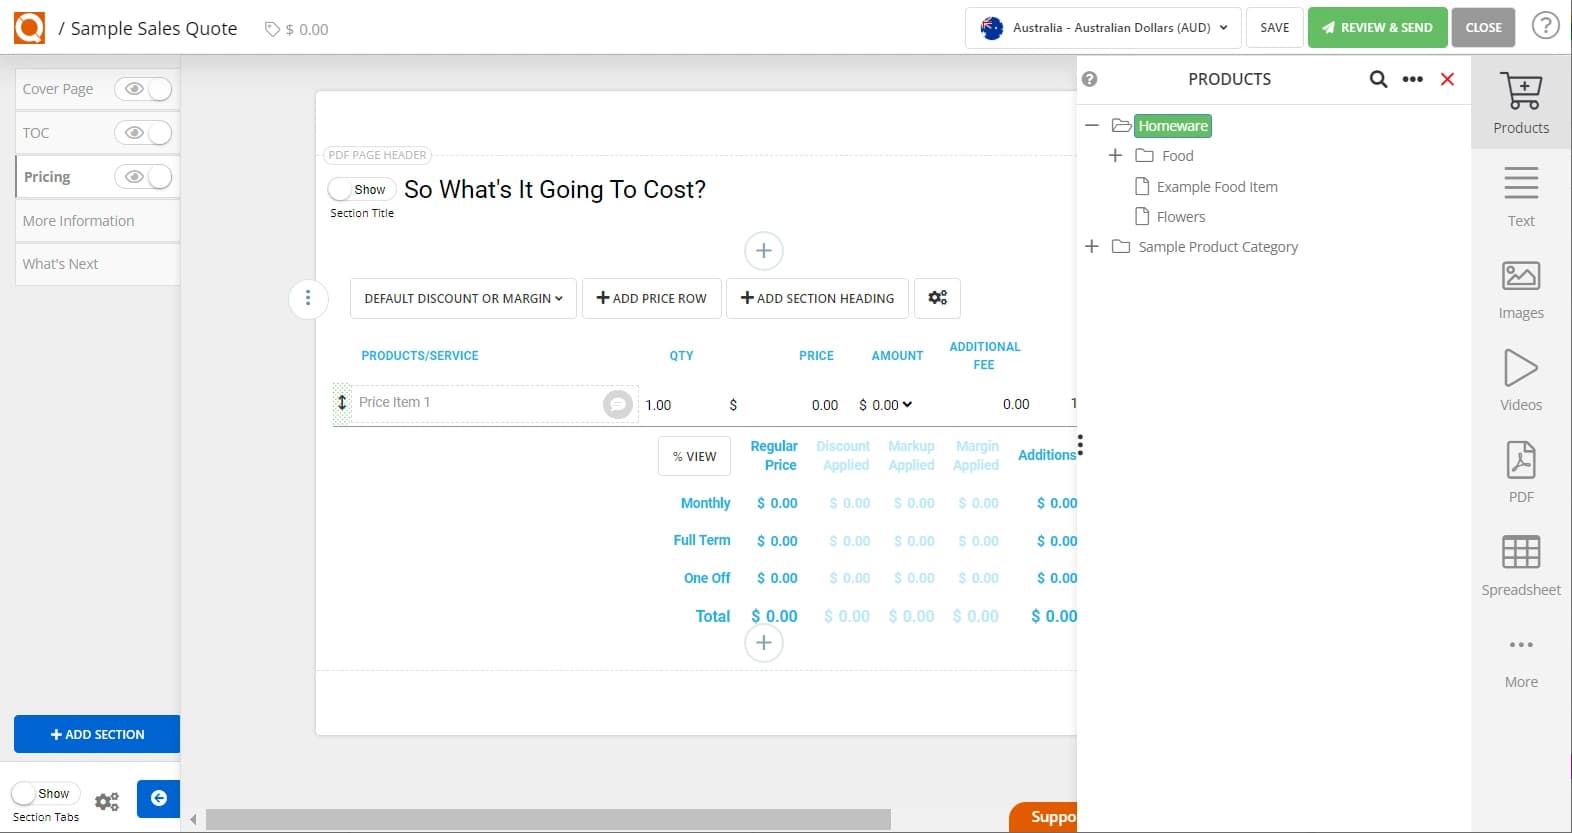Click the orange Q app logo
Screen dimensions: 1572x833
click(x=29, y=28)
